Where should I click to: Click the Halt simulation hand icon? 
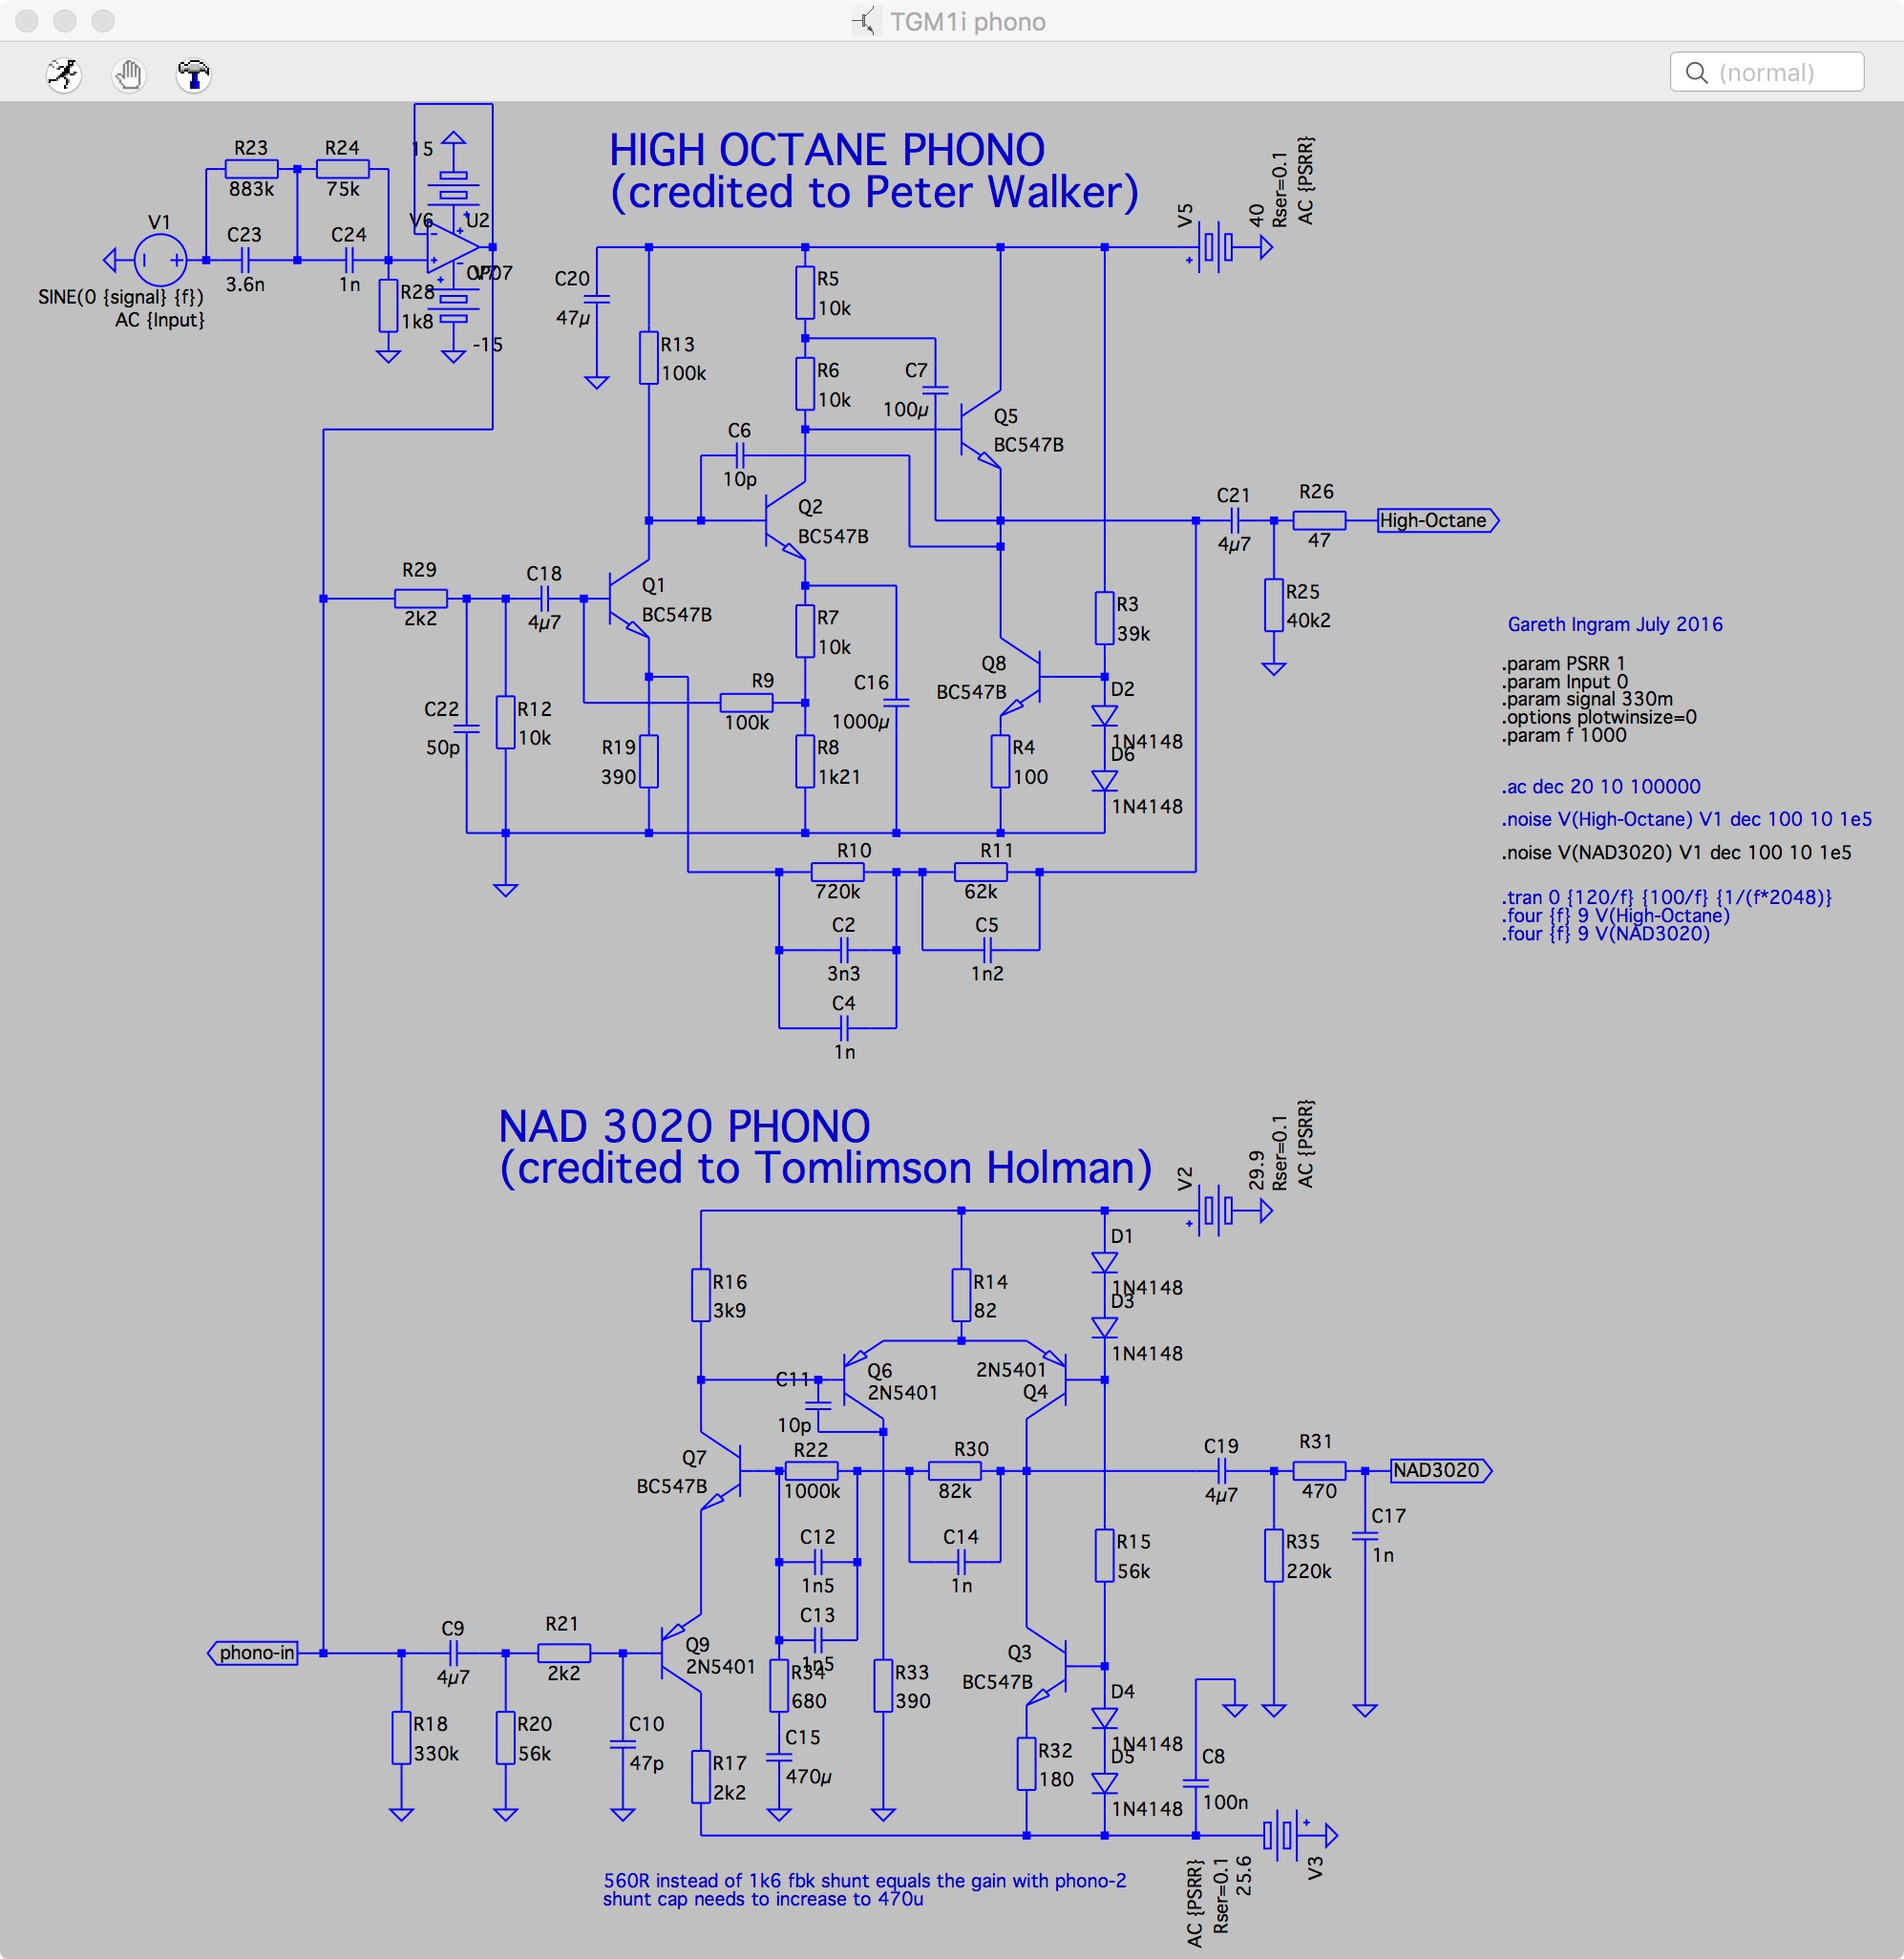tap(129, 74)
